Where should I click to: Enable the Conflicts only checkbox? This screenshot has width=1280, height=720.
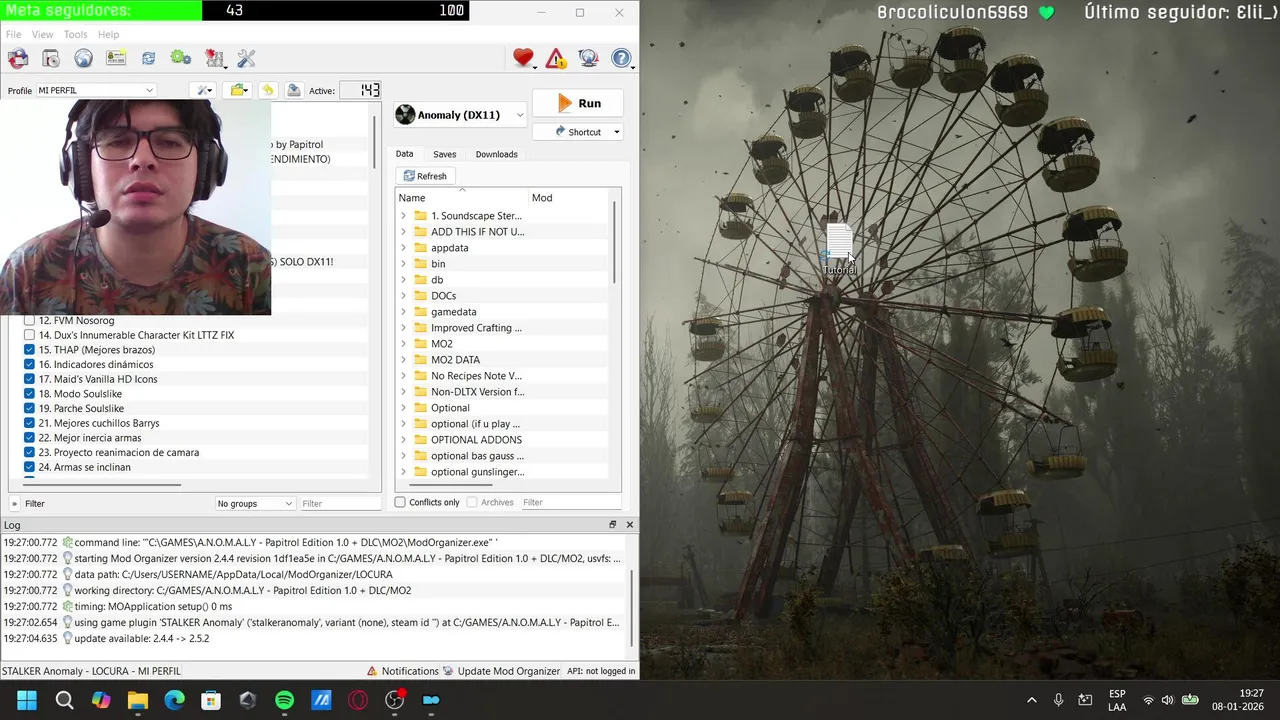[400, 502]
